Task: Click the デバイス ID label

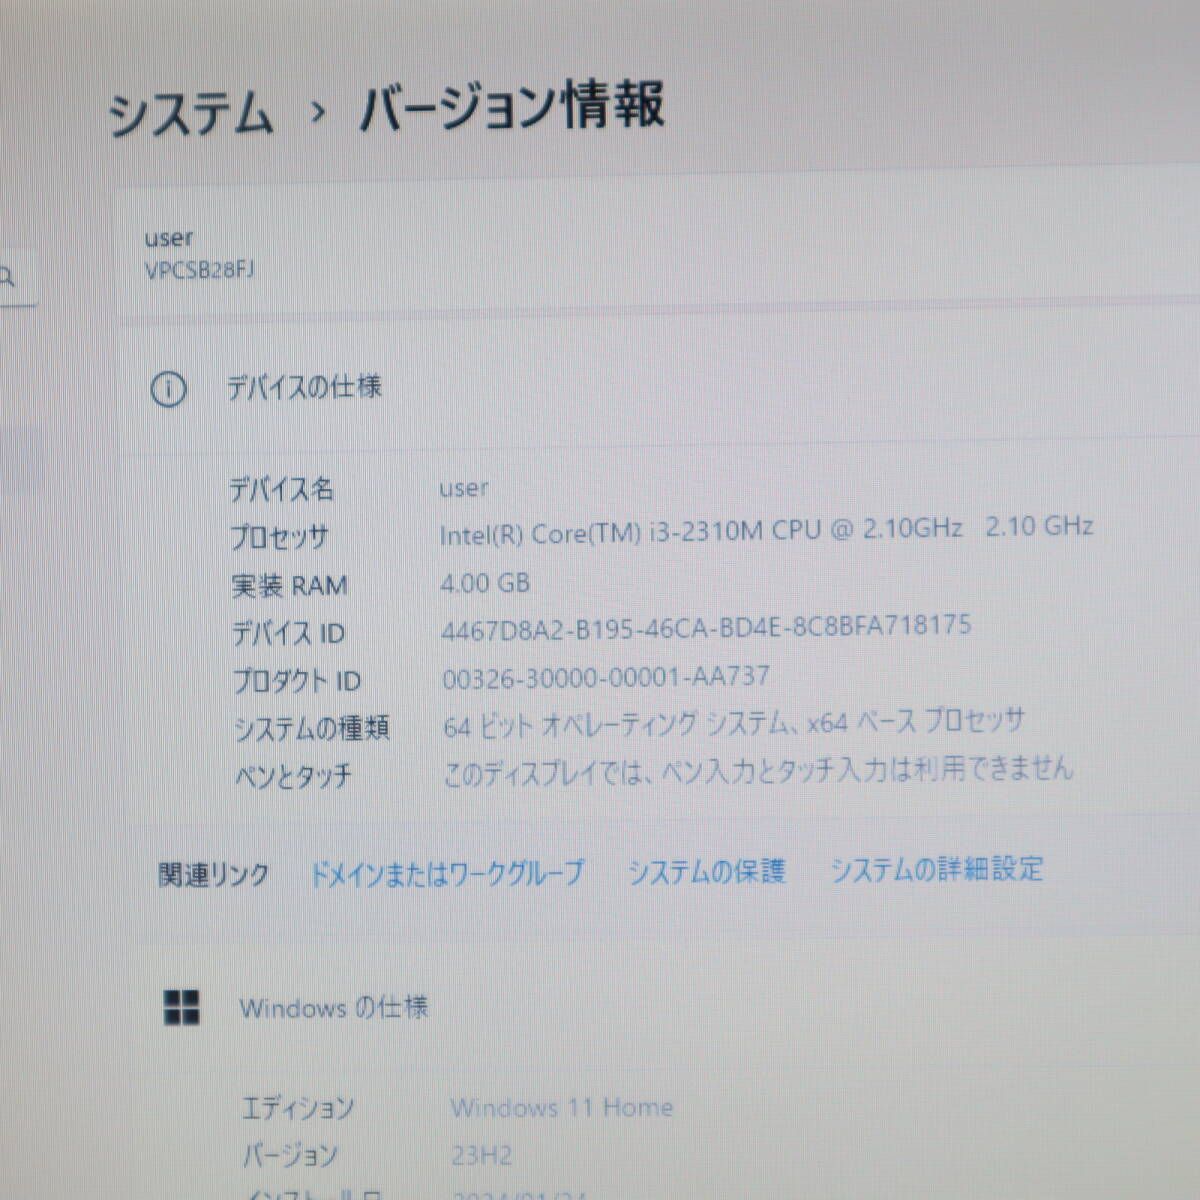Action: tap(288, 633)
